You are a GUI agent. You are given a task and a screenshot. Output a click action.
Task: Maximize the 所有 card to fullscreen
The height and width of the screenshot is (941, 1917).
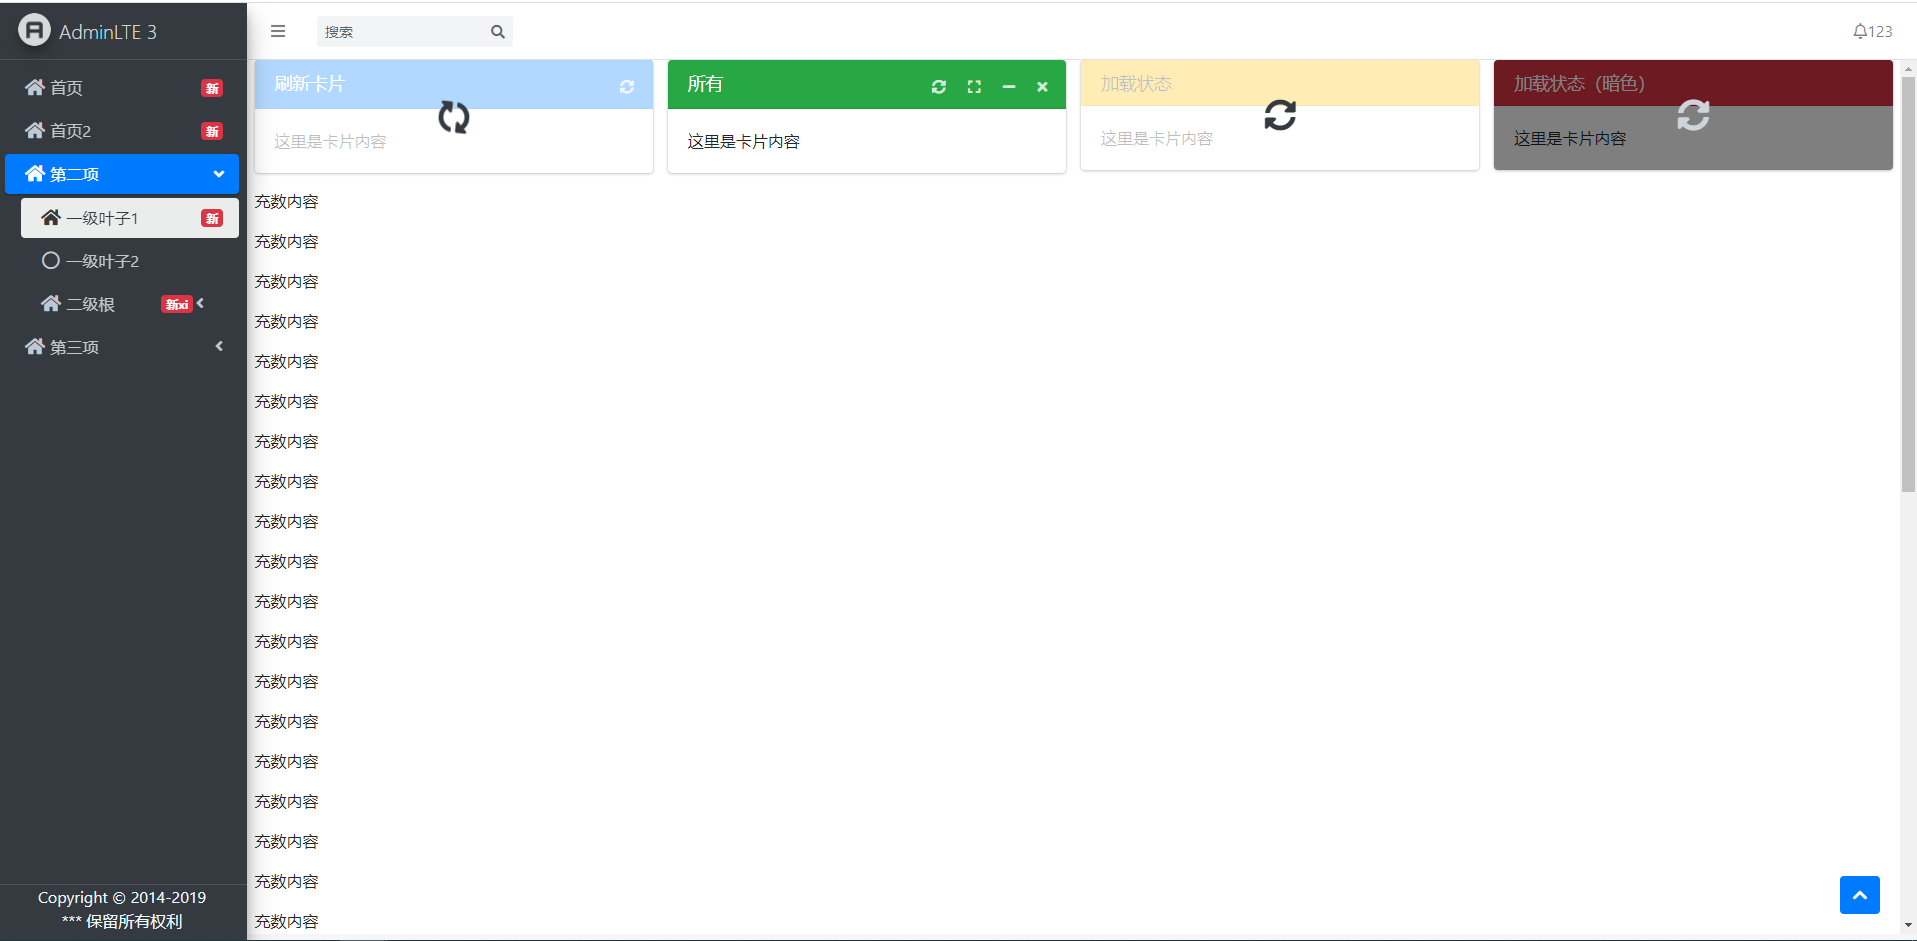tap(974, 87)
